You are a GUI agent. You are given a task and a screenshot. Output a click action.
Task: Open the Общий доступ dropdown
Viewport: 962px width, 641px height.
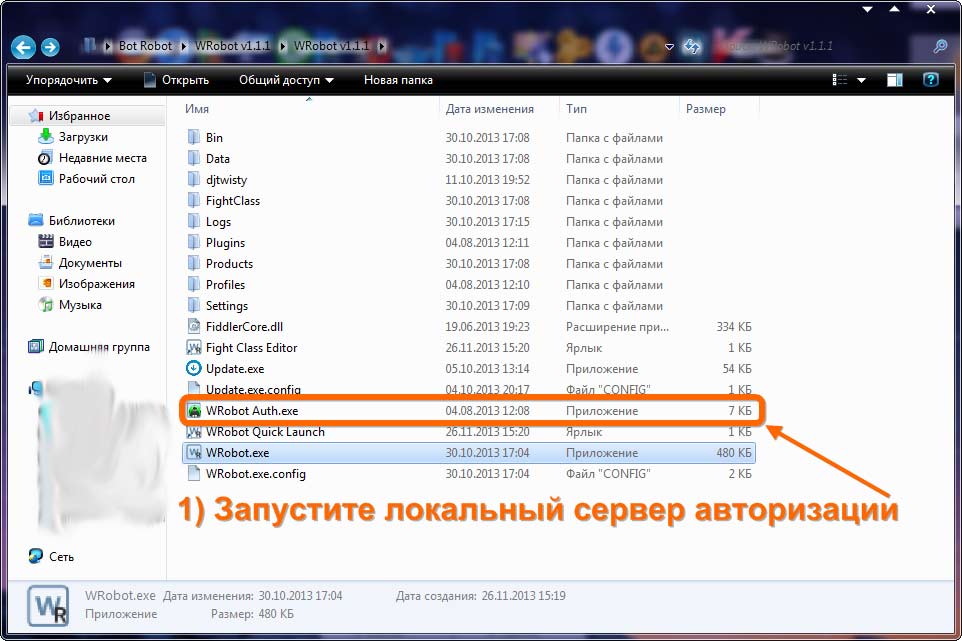(x=286, y=80)
